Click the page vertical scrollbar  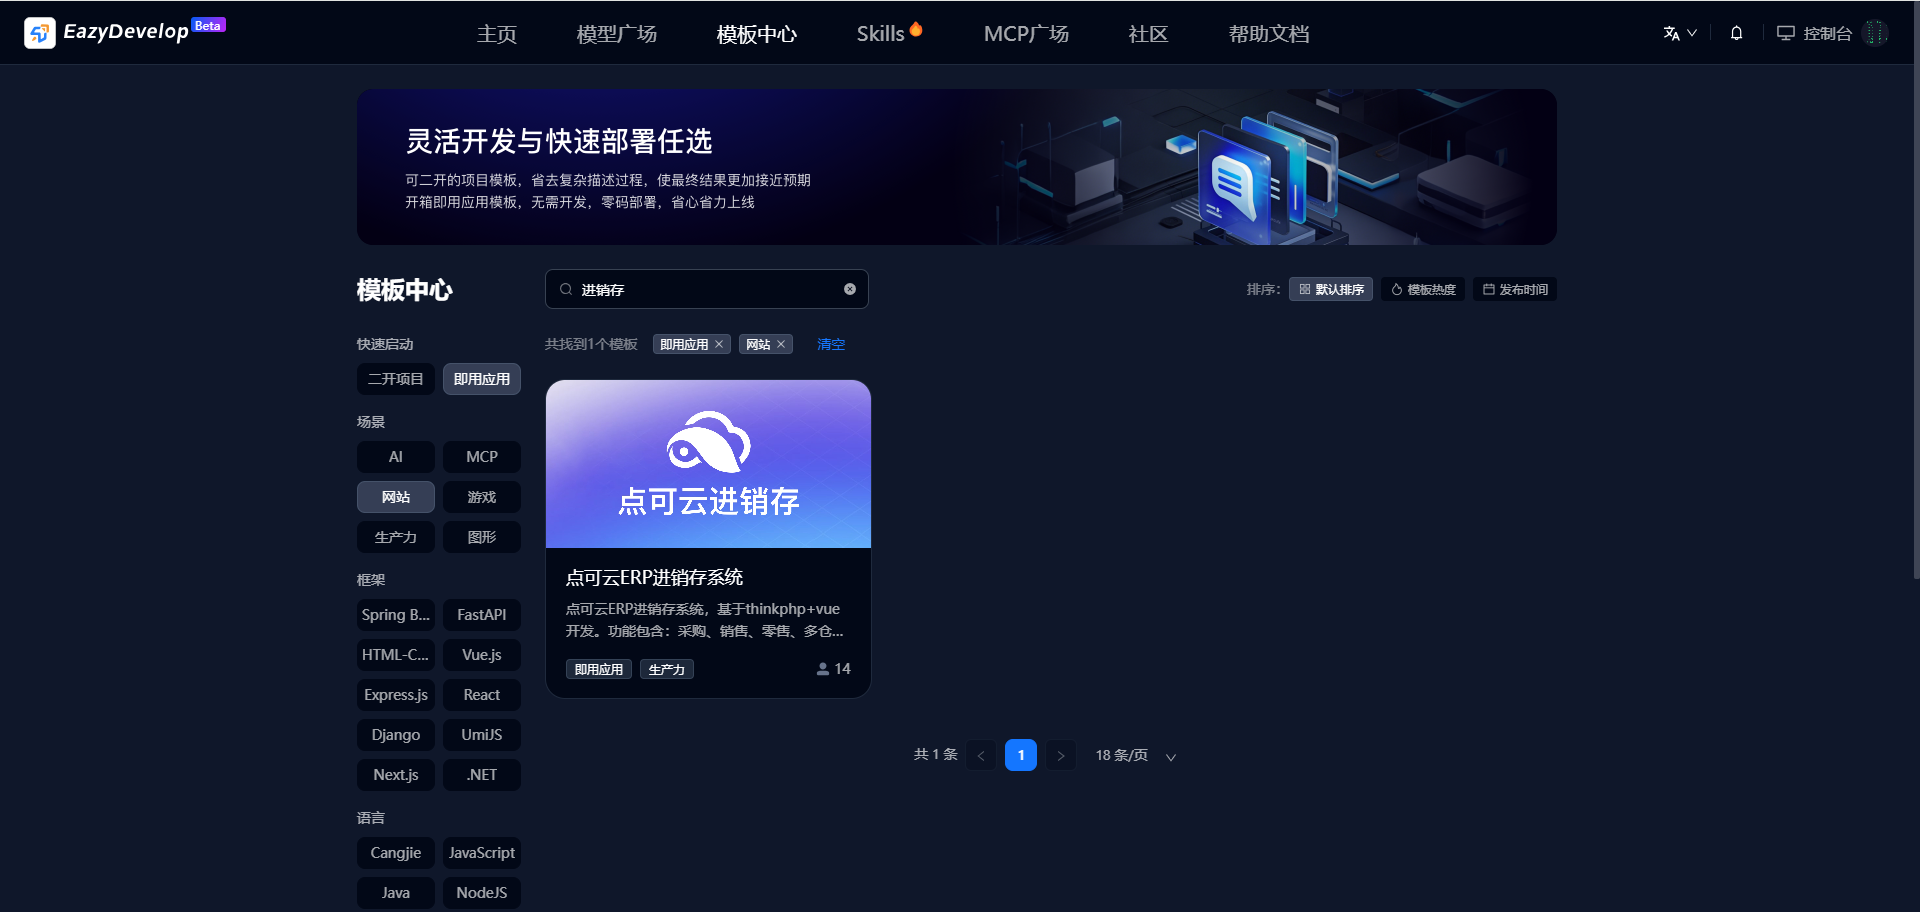[1916, 290]
